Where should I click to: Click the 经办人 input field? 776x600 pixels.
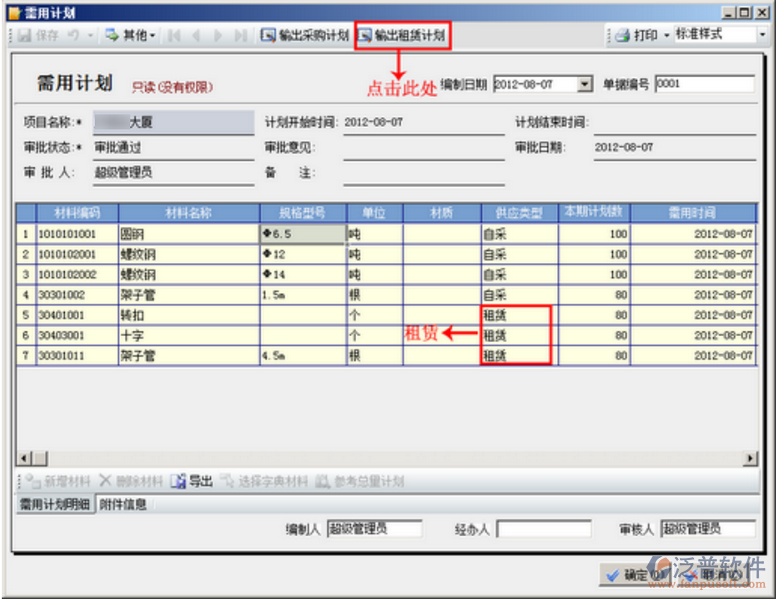pos(543,529)
